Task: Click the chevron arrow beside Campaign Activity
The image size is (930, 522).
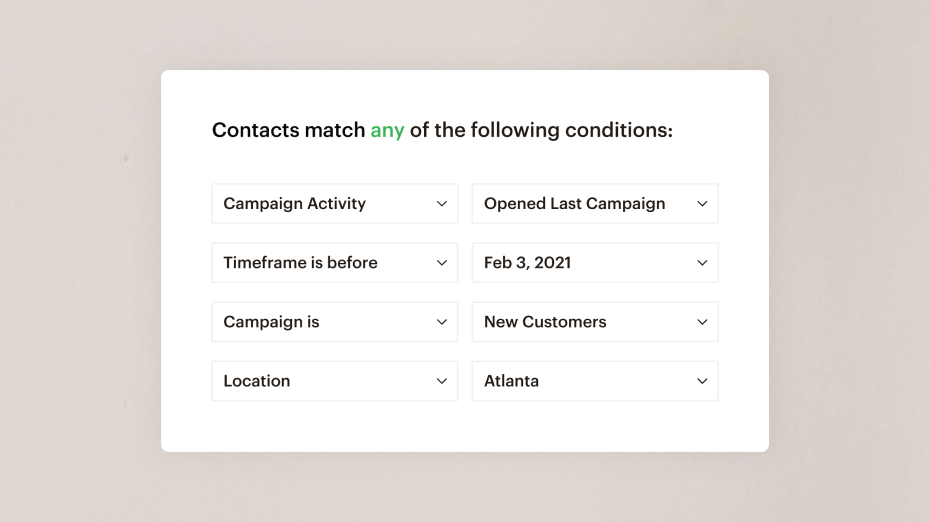Action: tap(442, 204)
